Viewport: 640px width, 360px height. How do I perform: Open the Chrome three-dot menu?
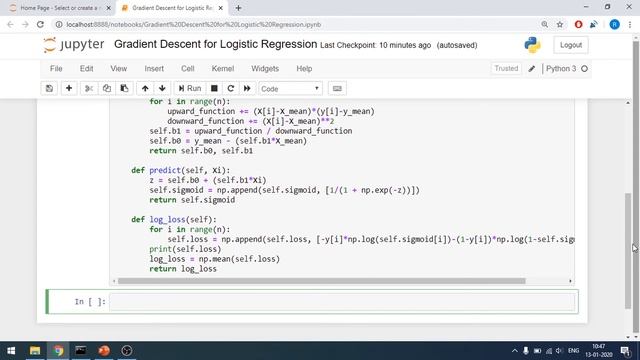[x=630, y=24]
